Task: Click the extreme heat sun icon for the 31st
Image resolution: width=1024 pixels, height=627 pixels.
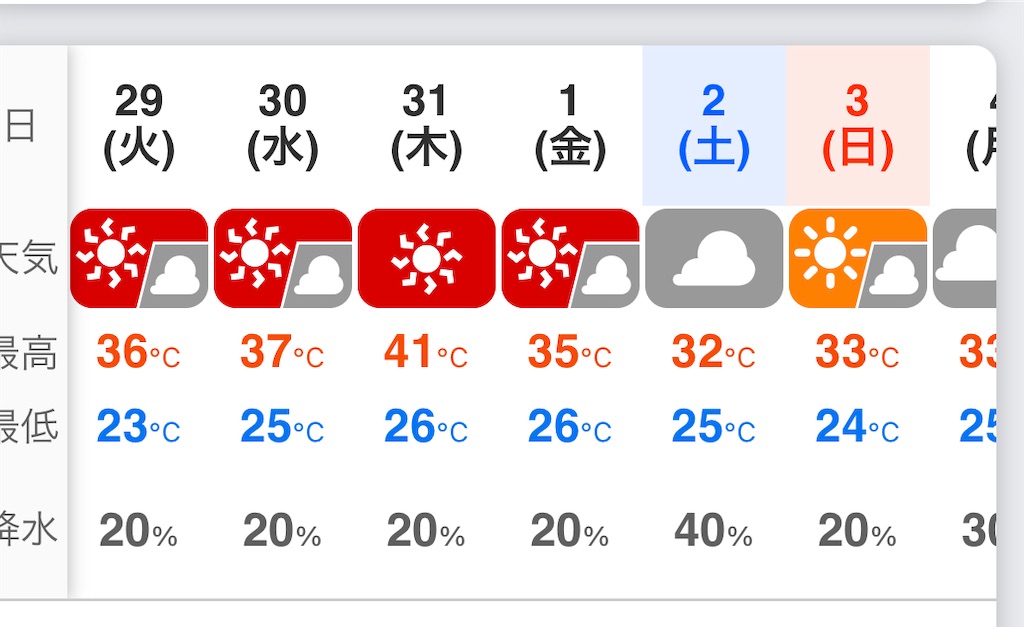Action: pos(426,258)
